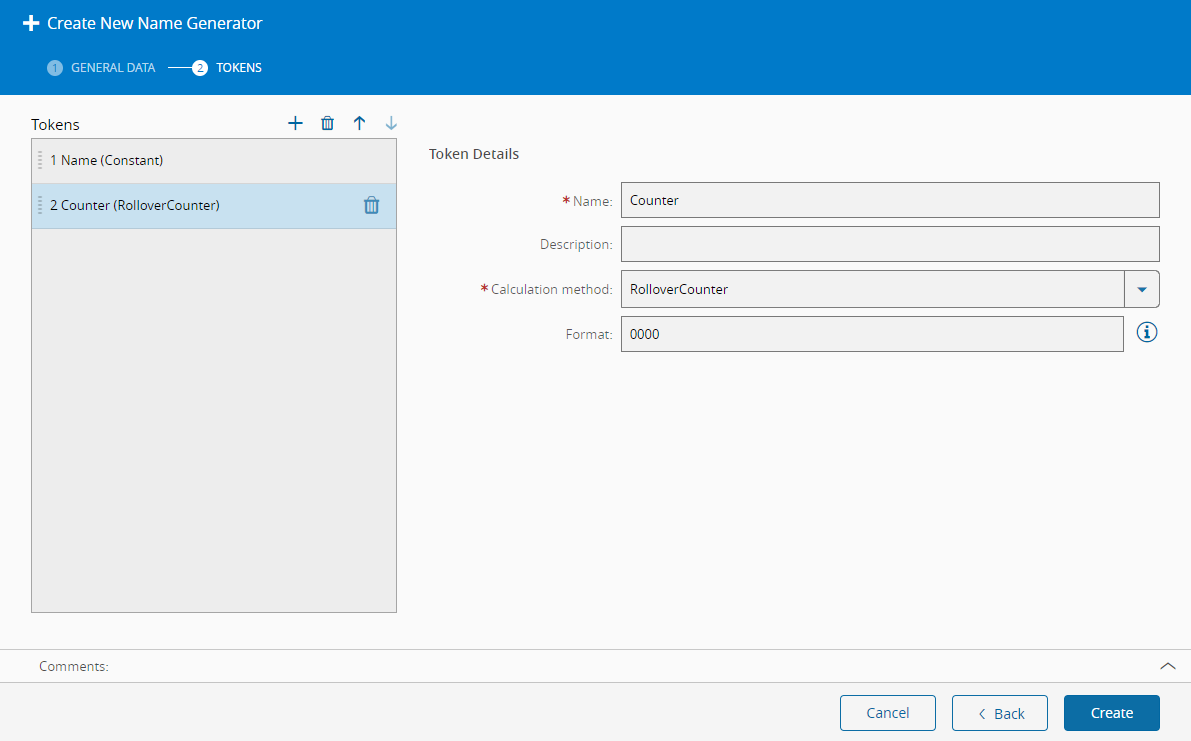Open Calculation method dropdown arrow

(1141, 289)
